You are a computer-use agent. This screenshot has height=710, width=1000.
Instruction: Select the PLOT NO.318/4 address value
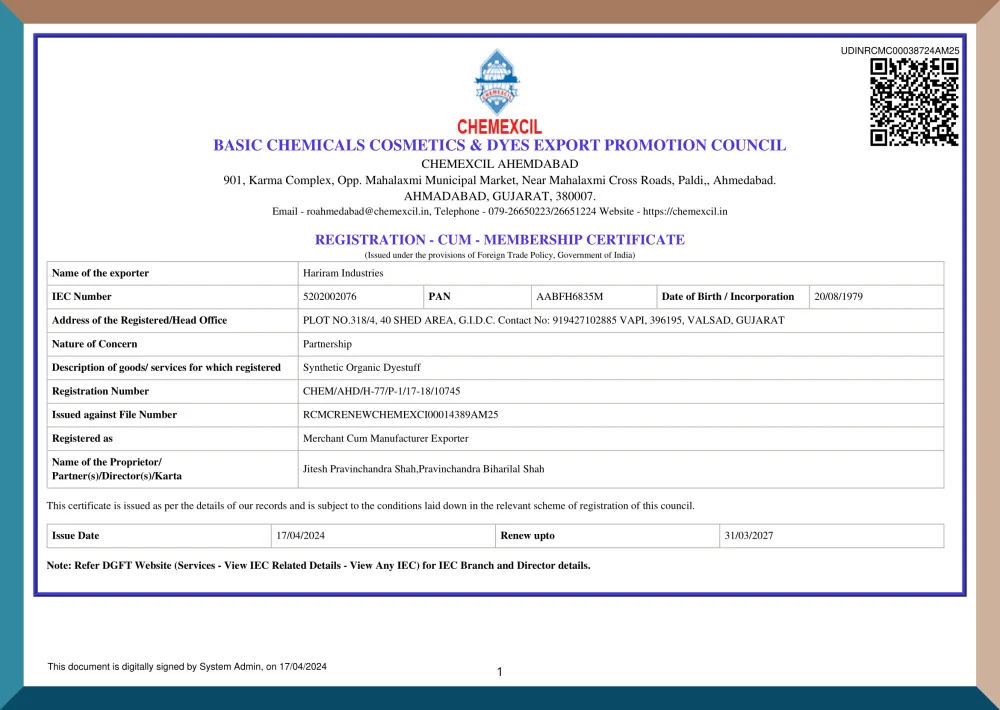543,320
